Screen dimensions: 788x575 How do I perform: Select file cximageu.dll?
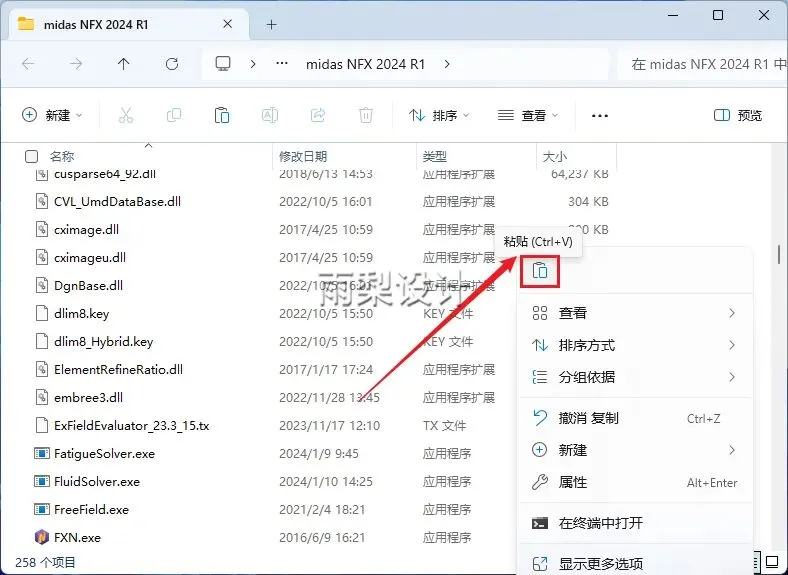point(90,257)
